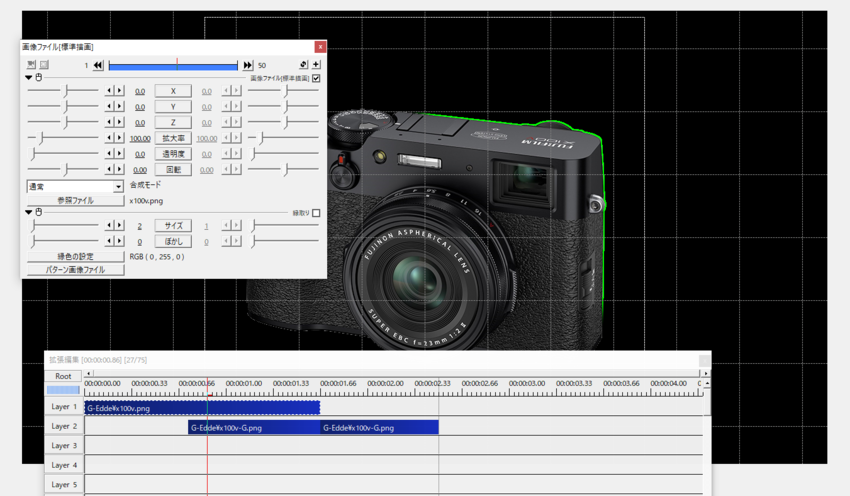This screenshot has height=496, width=850.
Task: Click the 回転 button
Action: click(173, 170)
